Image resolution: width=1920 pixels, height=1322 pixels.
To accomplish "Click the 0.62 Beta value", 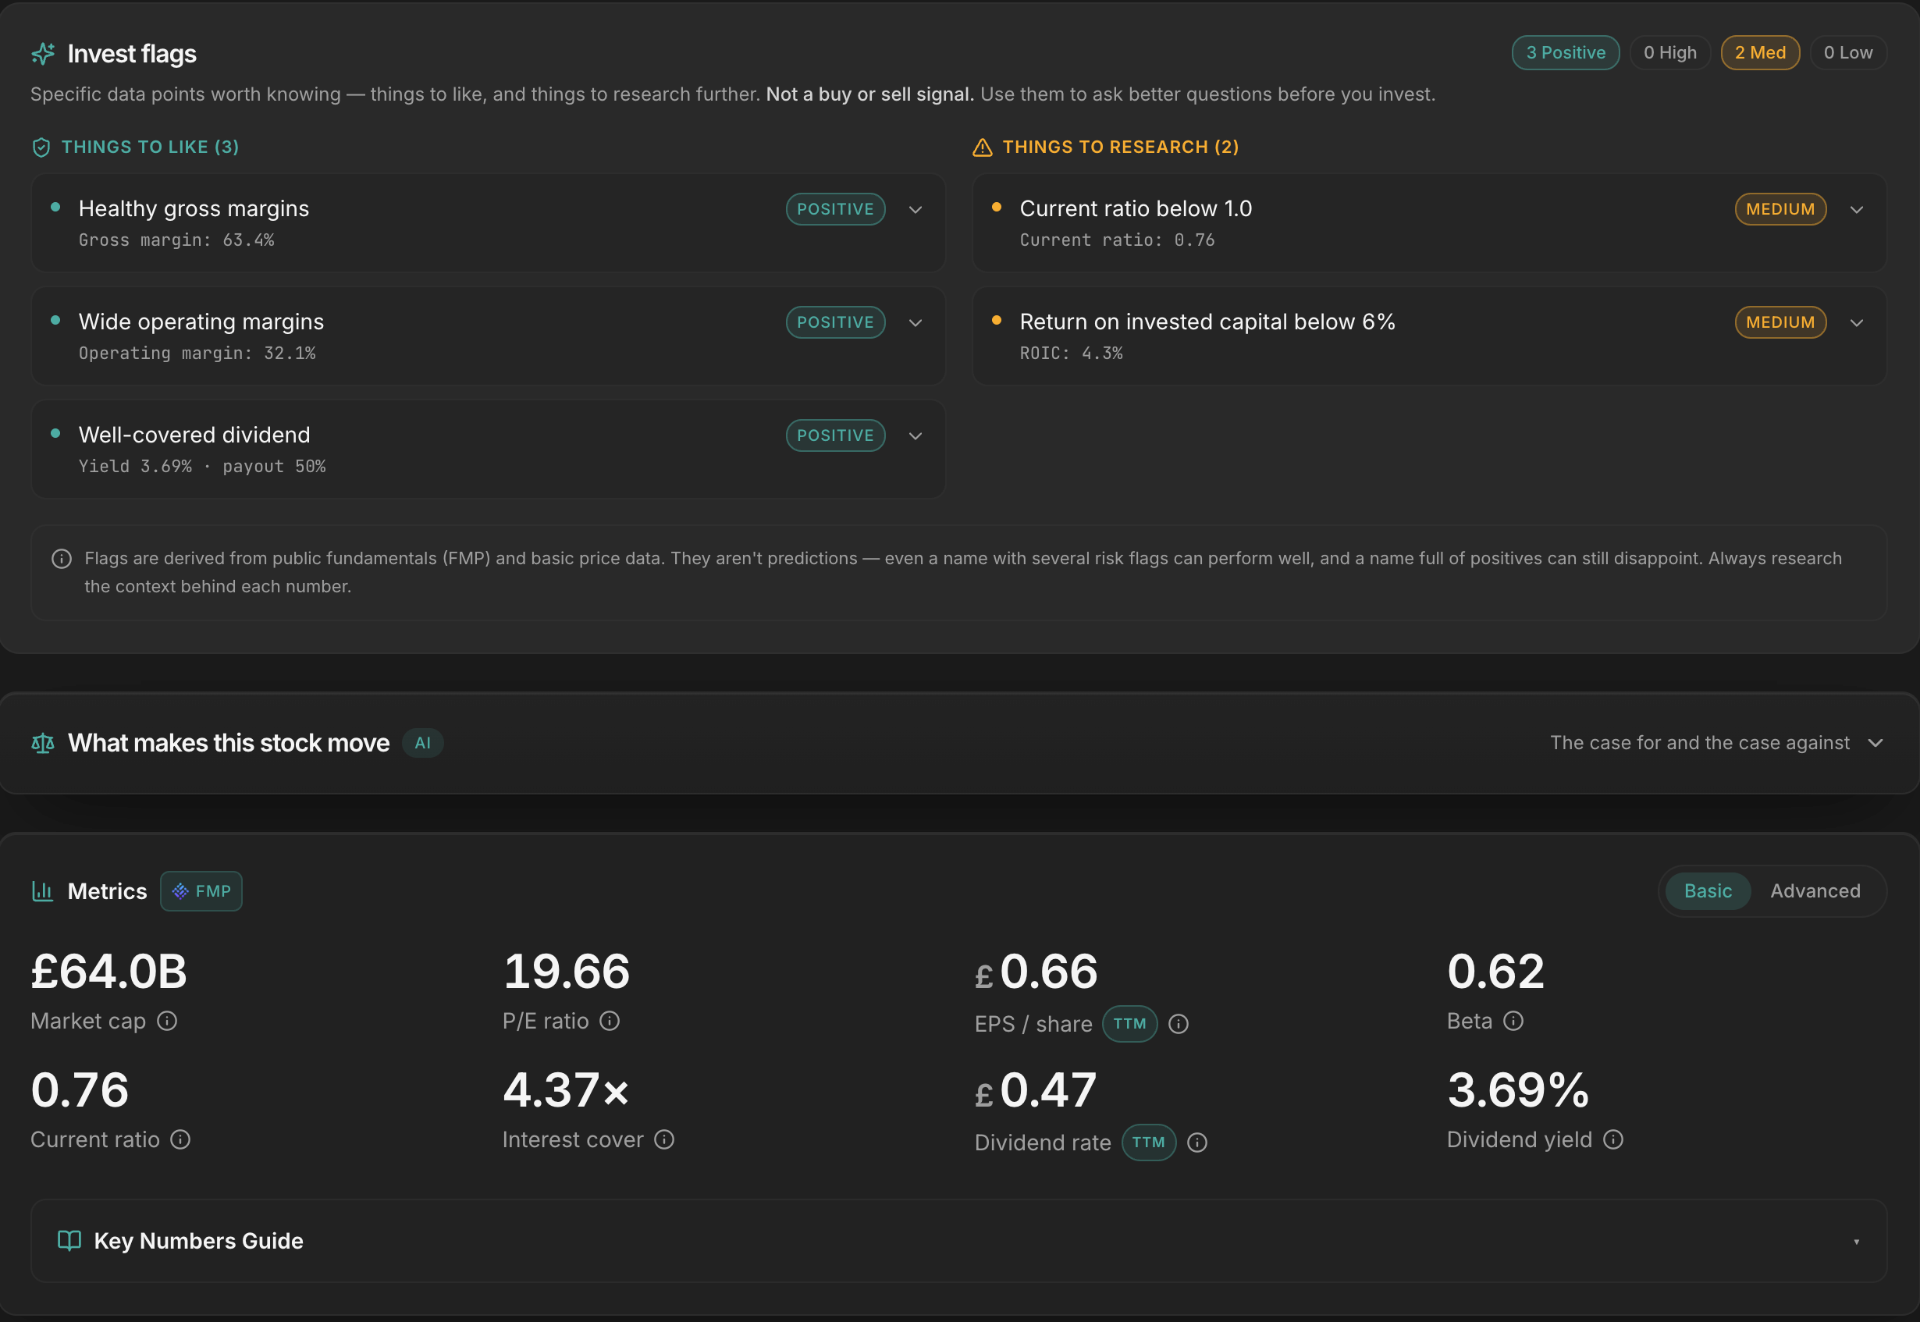I will (x=1496, y=972).
